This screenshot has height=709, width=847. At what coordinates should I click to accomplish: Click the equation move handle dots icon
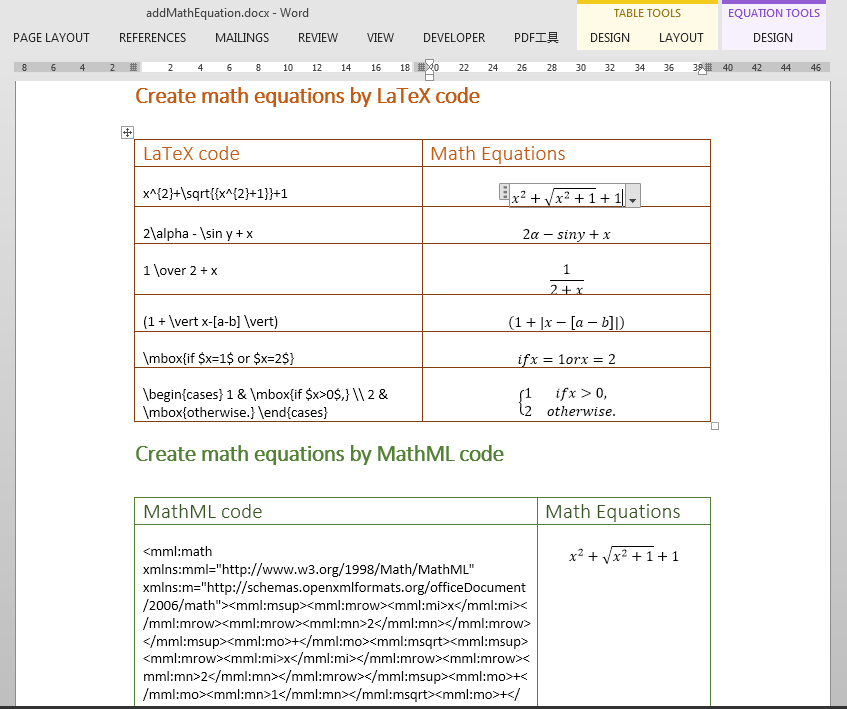[x=504, y=190]
